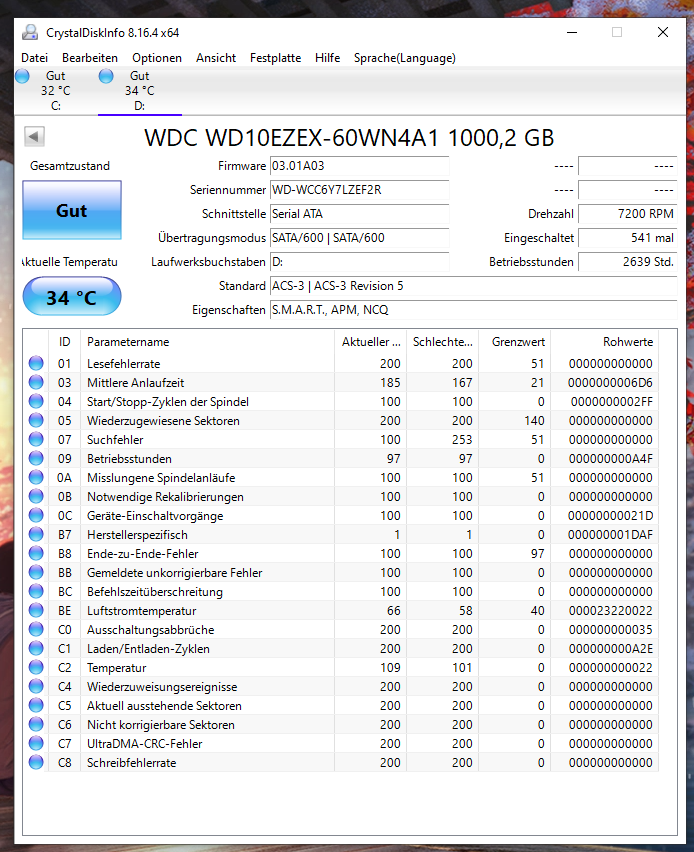Open the Optionen menu
Screen dimensions: 694x852
pyautogui.click(x=157, y=58)
